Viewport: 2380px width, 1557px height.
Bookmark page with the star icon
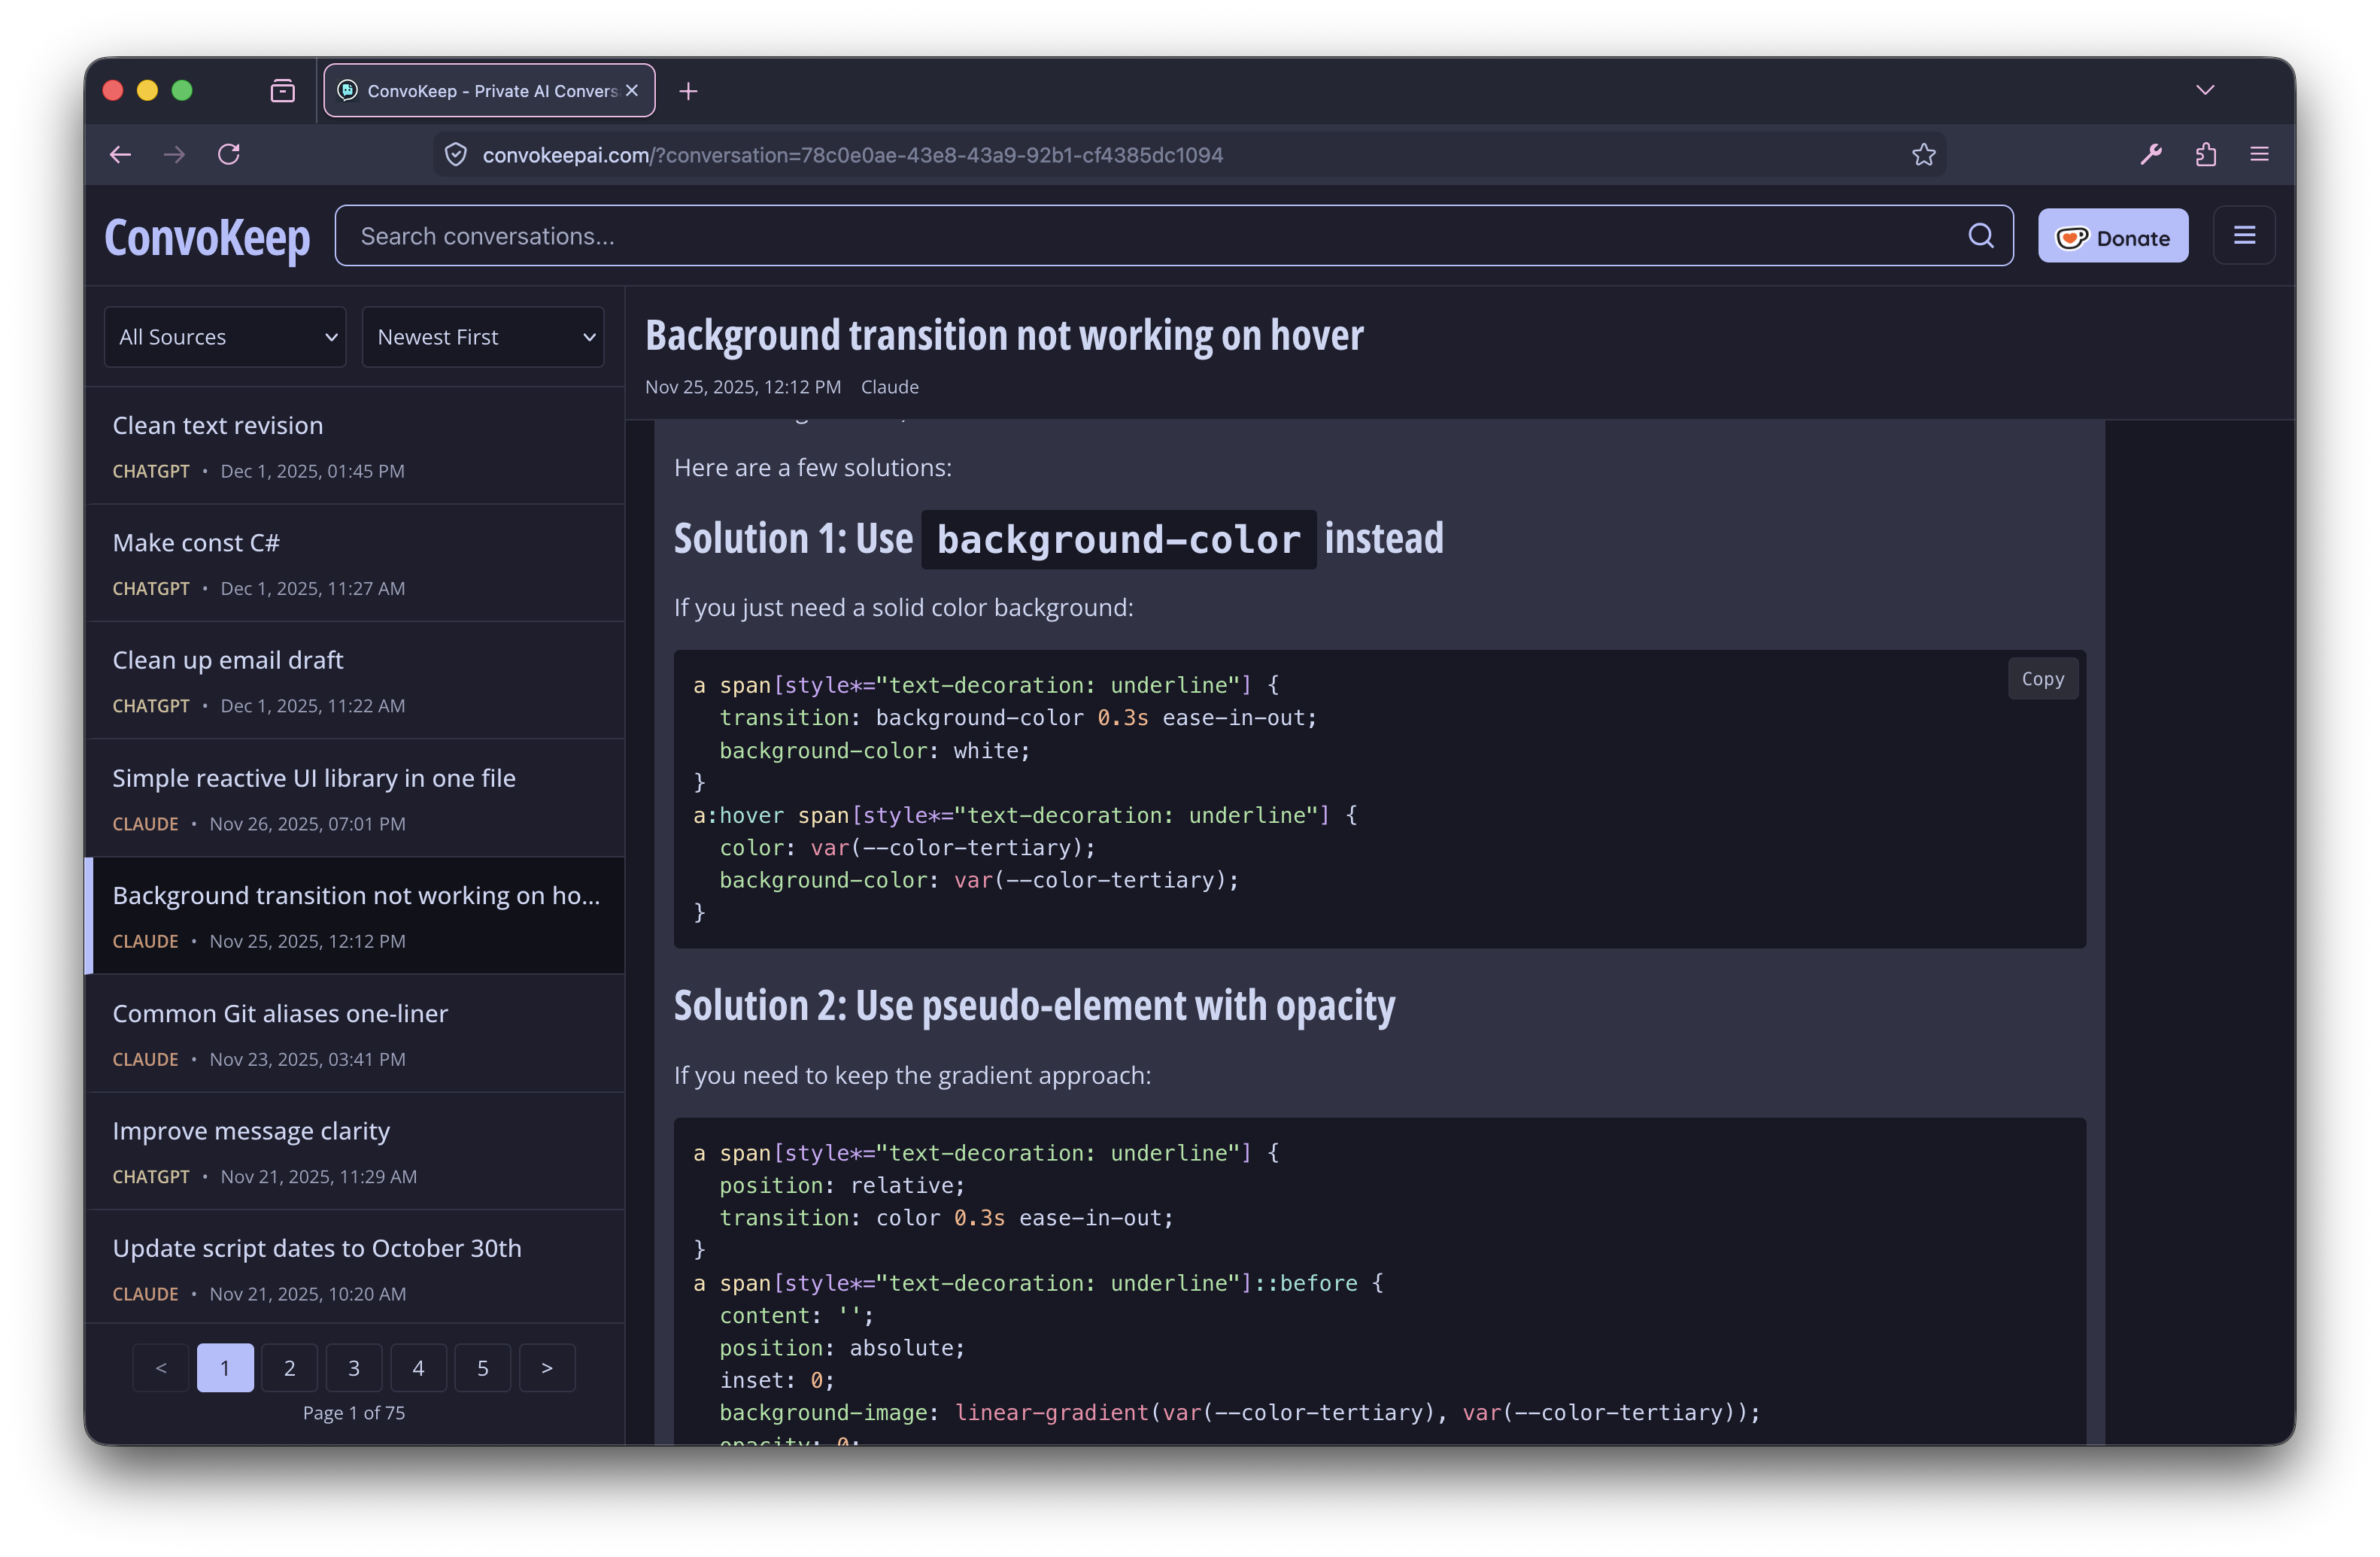[1924, 155]
